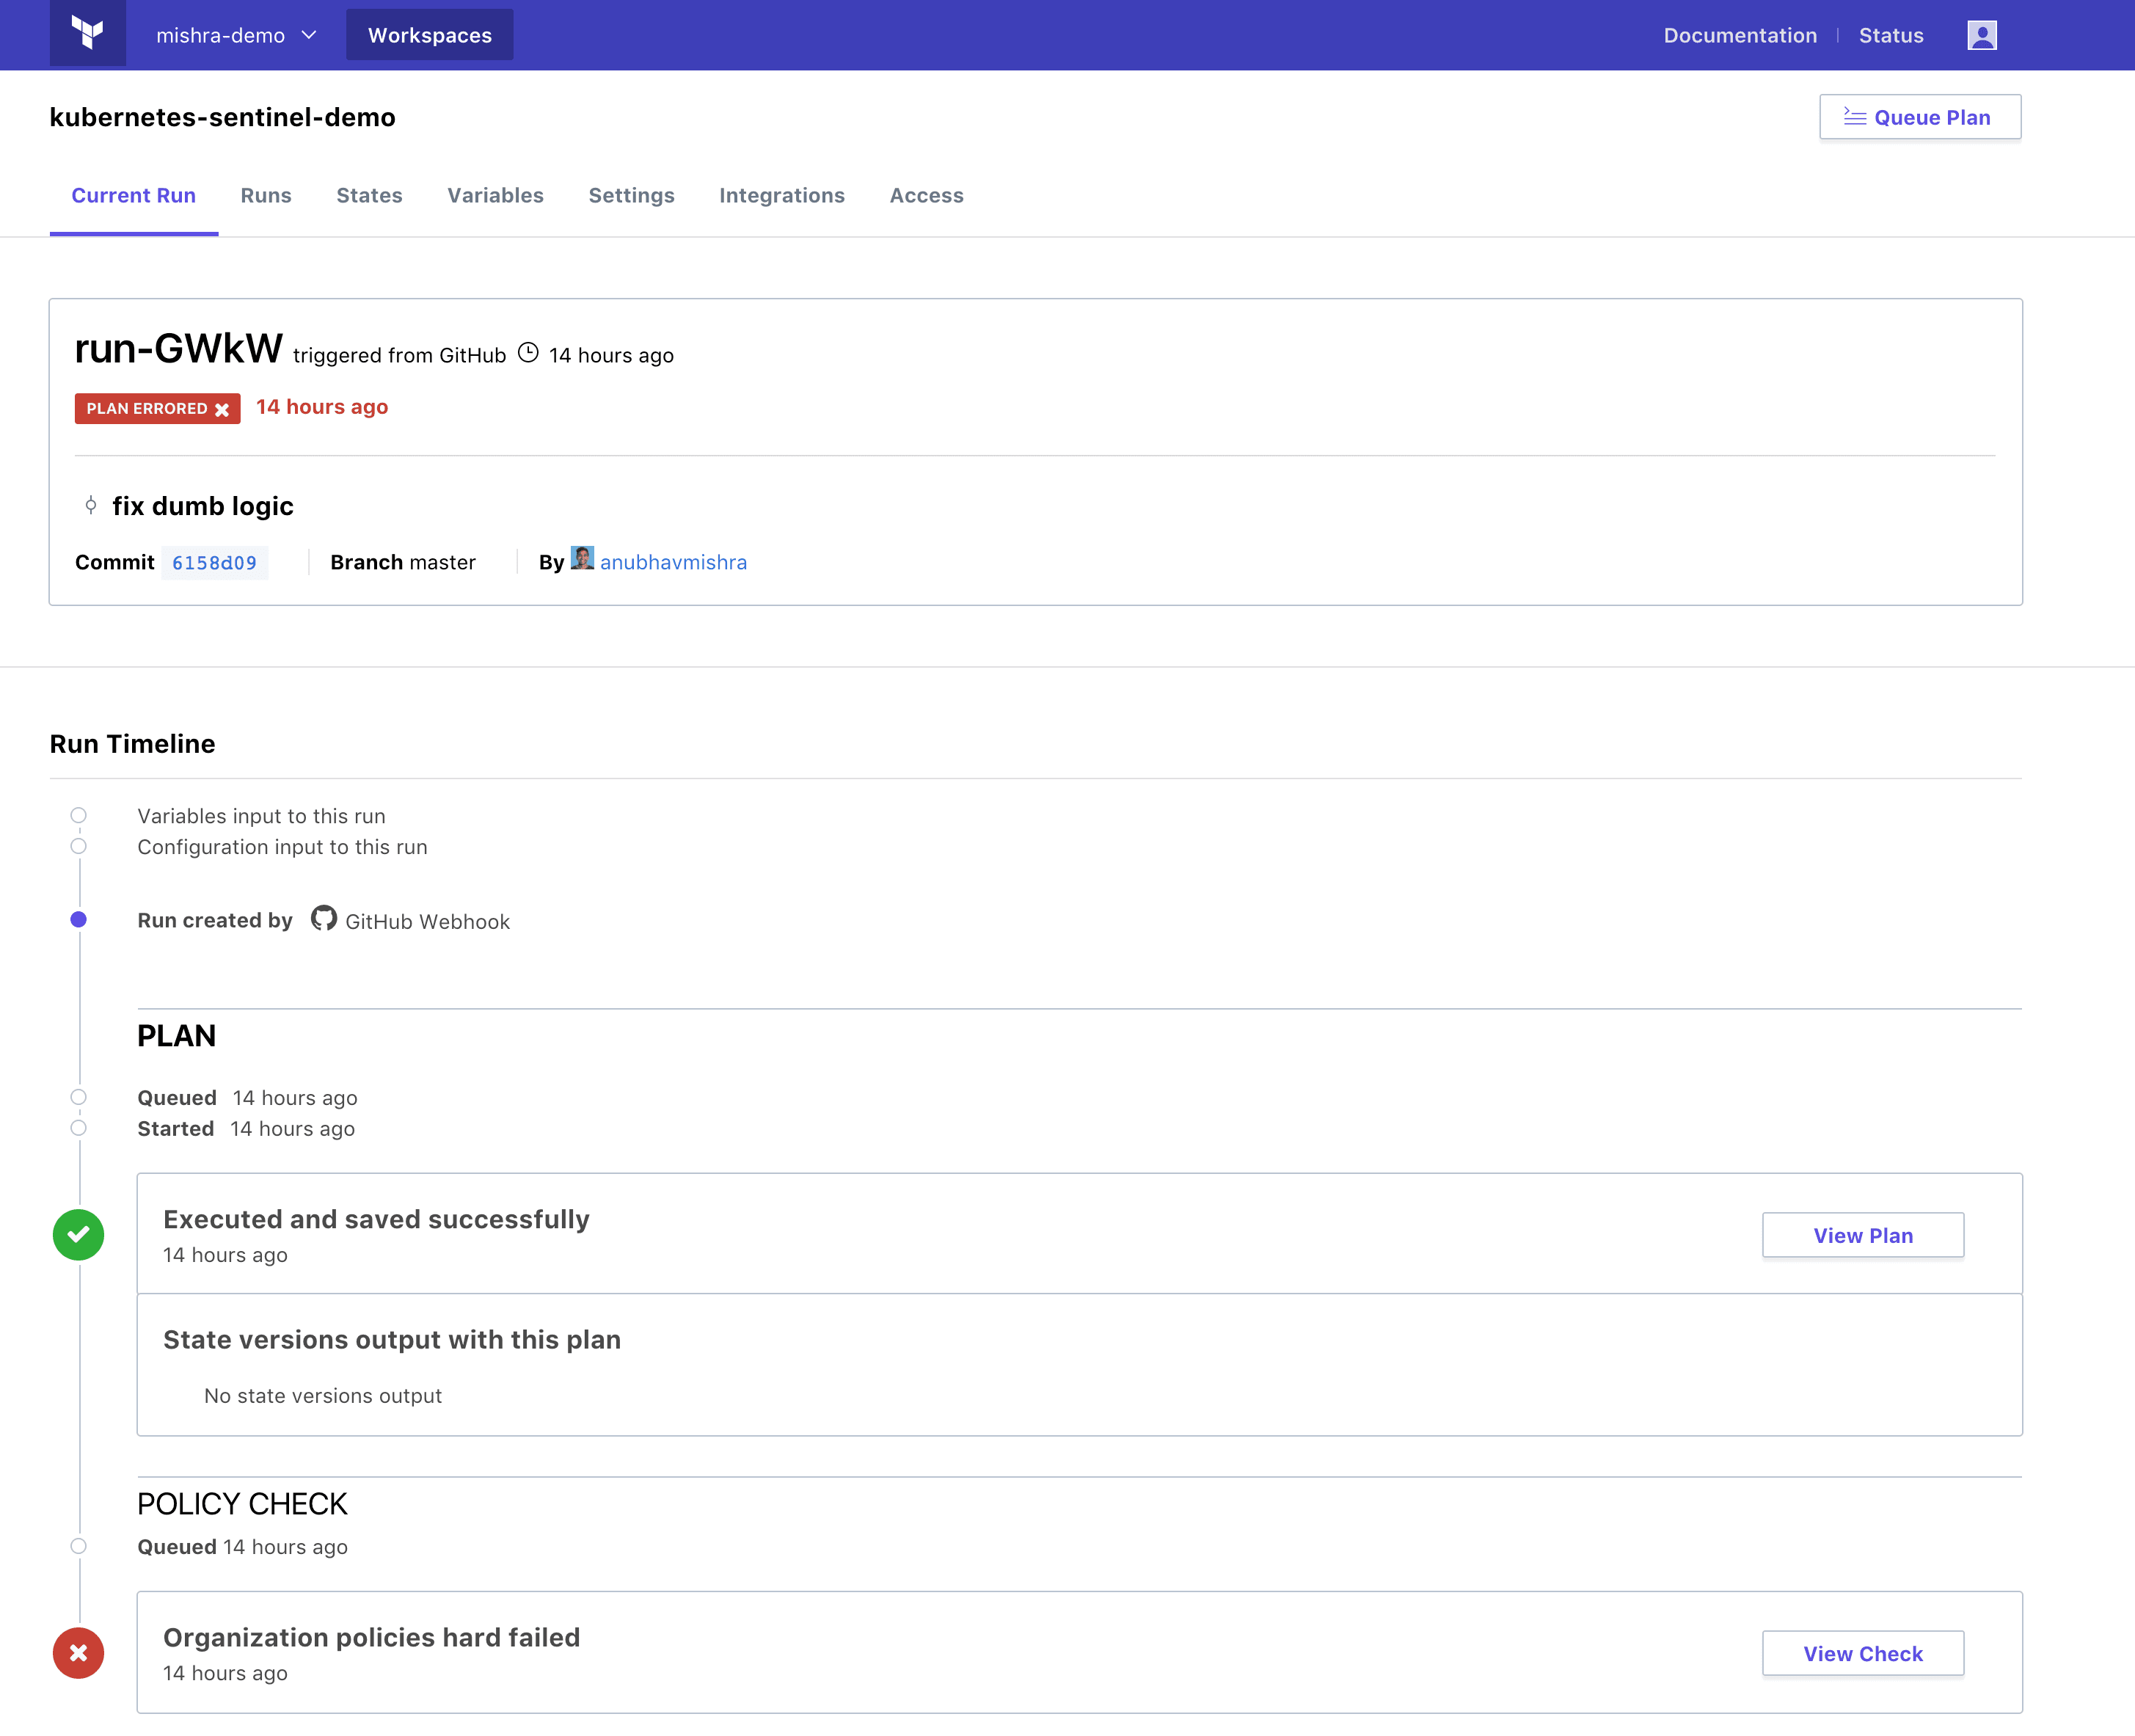Click the clock icon beside run time
The image size is (2135, 1736).
[528, 353]
